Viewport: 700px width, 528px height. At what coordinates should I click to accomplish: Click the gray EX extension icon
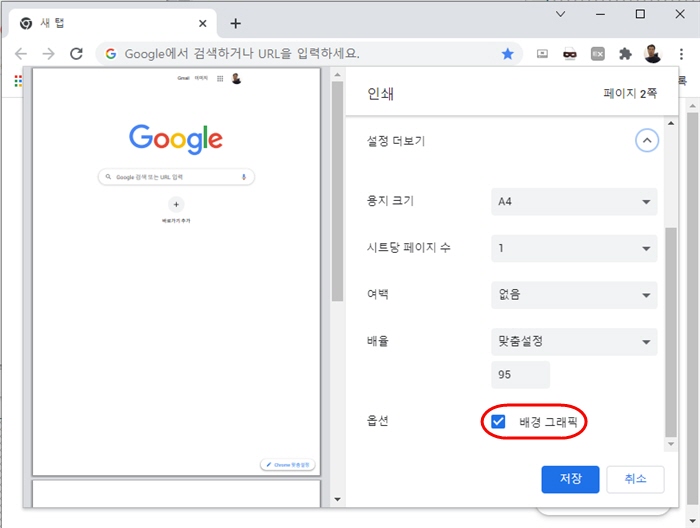pyautogui.click(x=597, y=54)
